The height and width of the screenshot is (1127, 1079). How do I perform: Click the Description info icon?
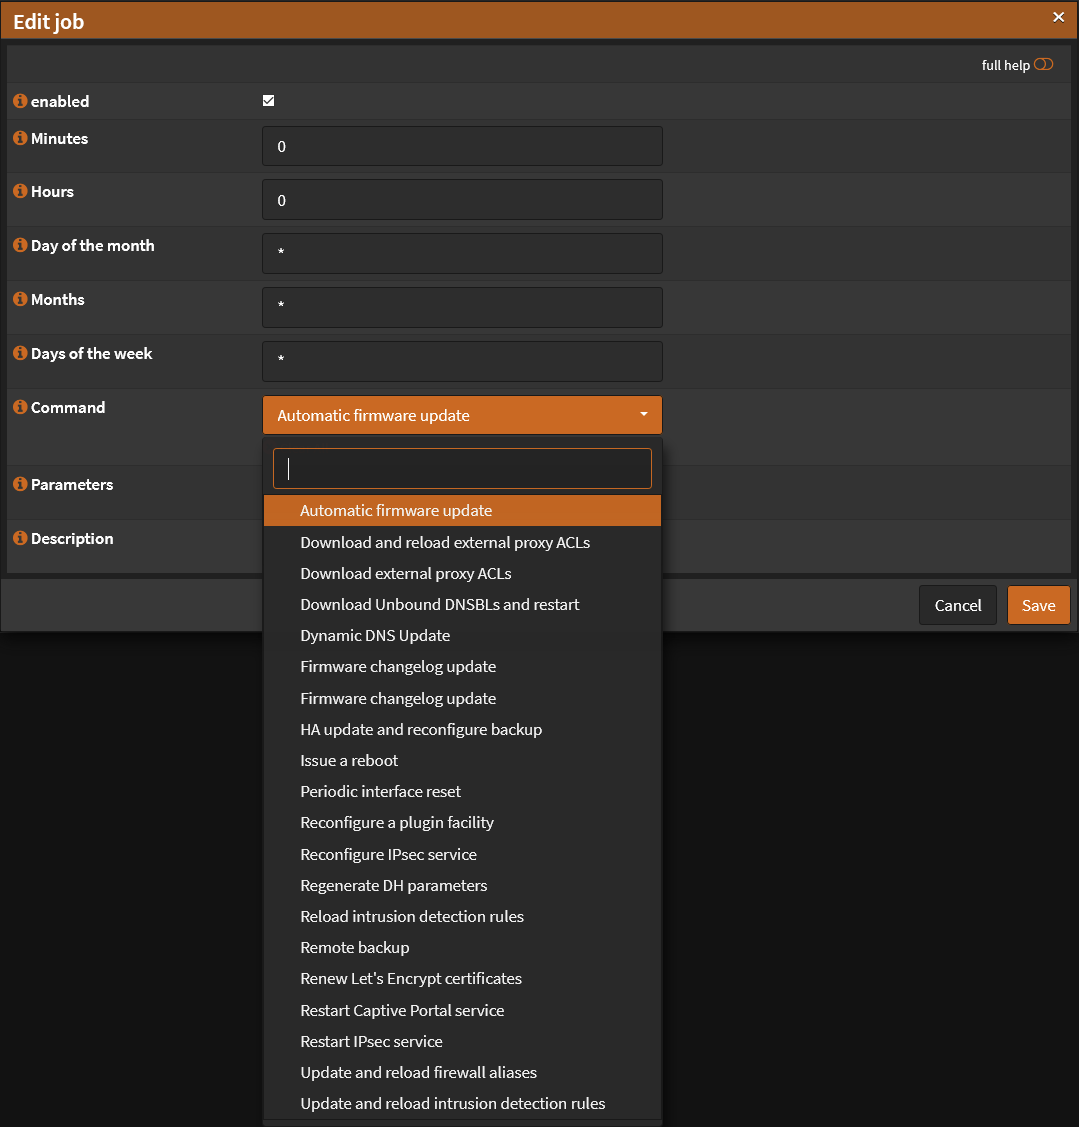[x=20, y=539]
